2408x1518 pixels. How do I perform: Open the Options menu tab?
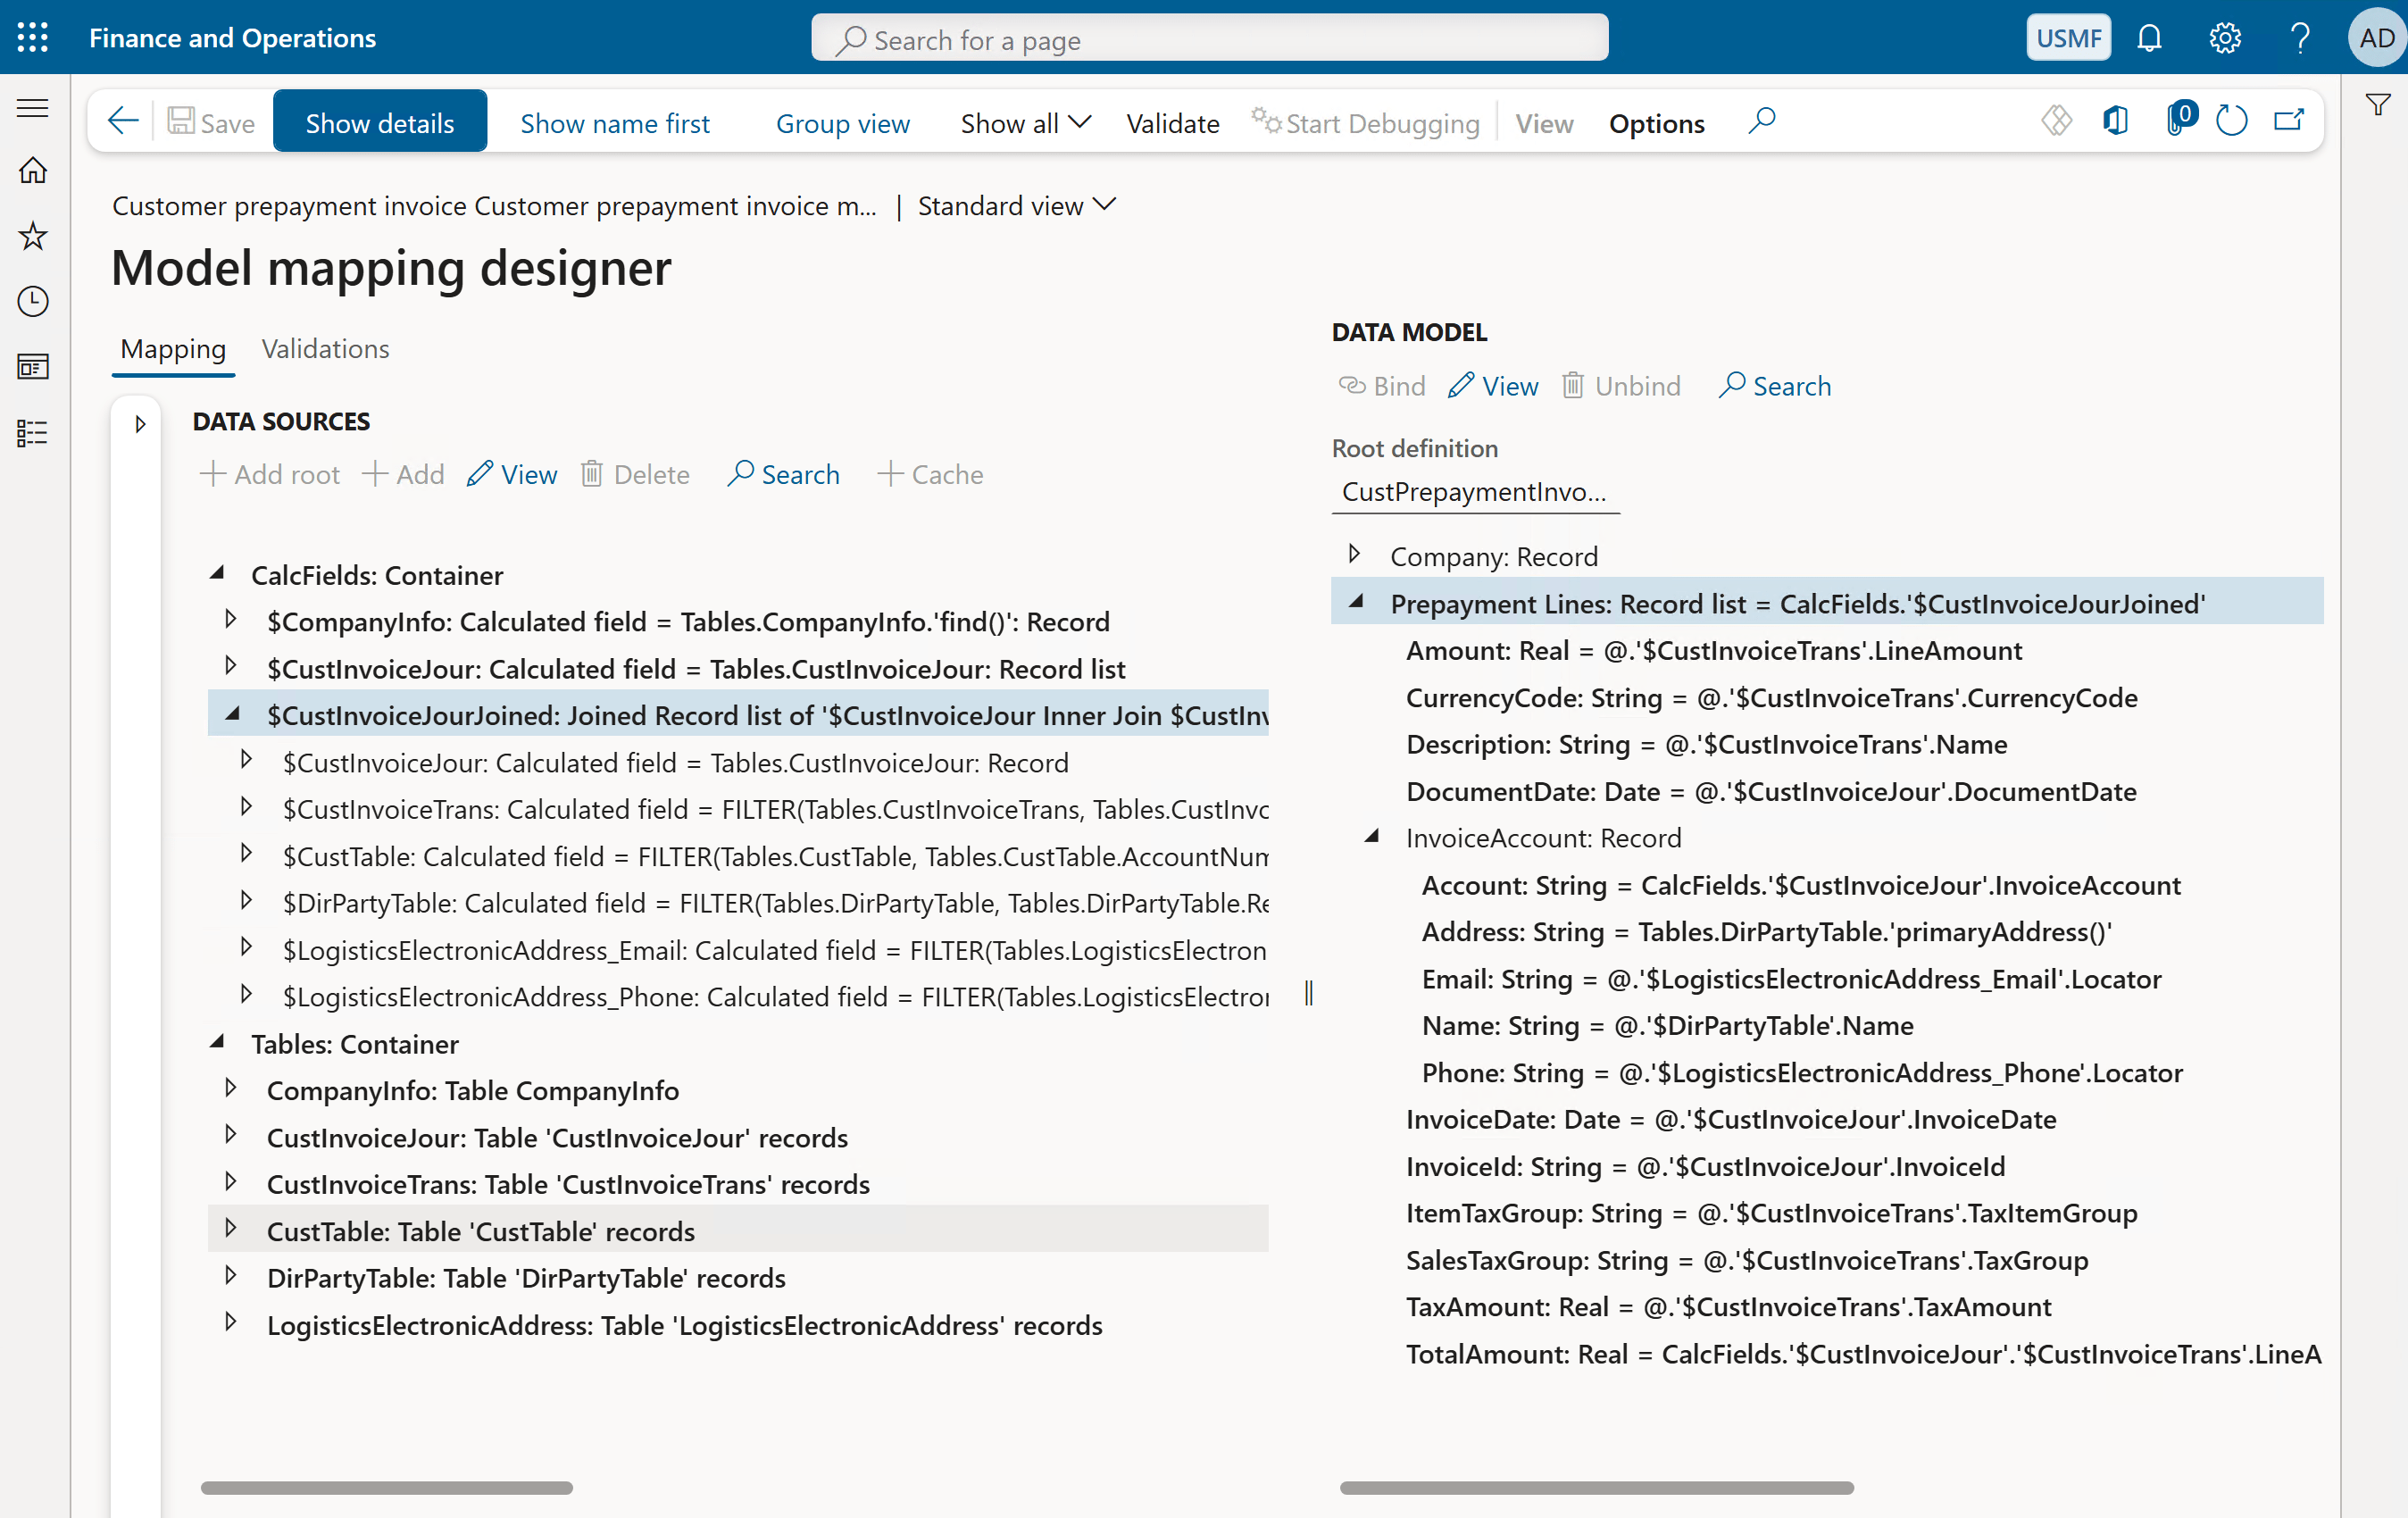(x=1656, y=123)
